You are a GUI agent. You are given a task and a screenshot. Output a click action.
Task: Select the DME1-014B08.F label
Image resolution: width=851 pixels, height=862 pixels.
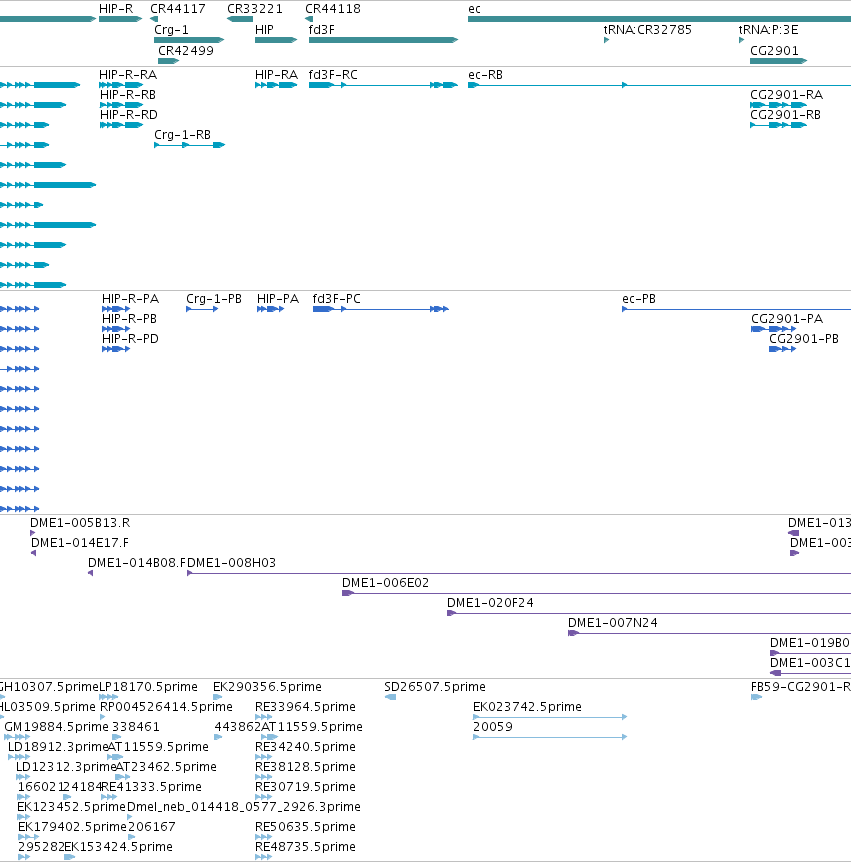tap(137, 563)
